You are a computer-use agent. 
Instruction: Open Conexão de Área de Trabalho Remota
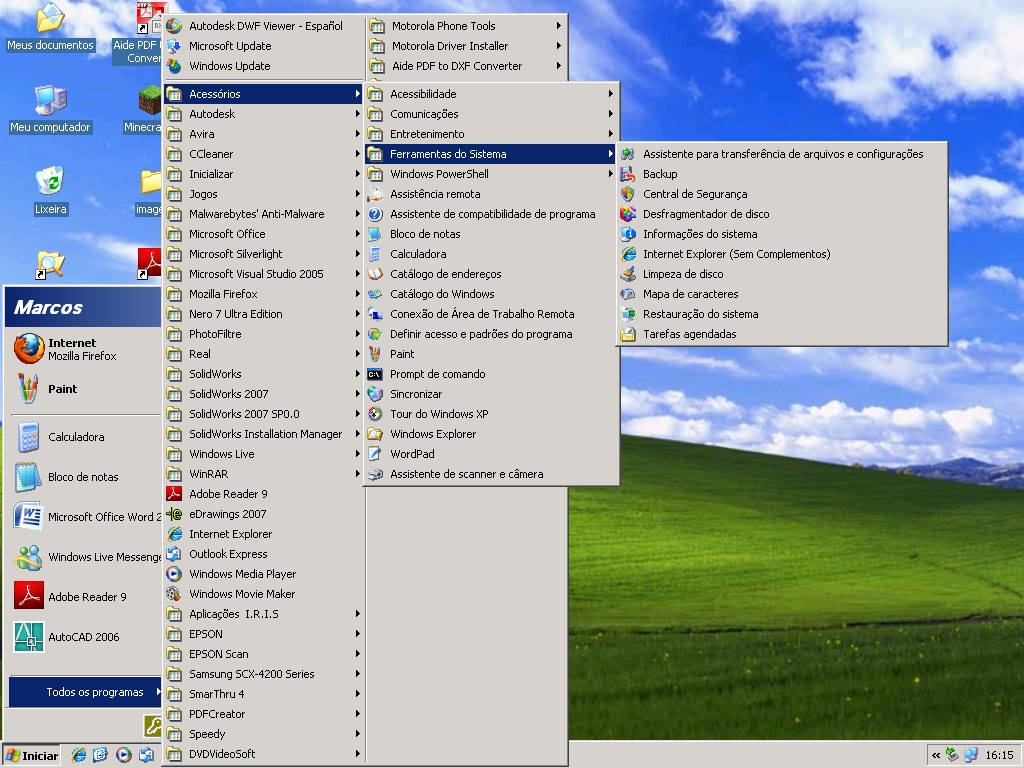[x=491, y=314]
